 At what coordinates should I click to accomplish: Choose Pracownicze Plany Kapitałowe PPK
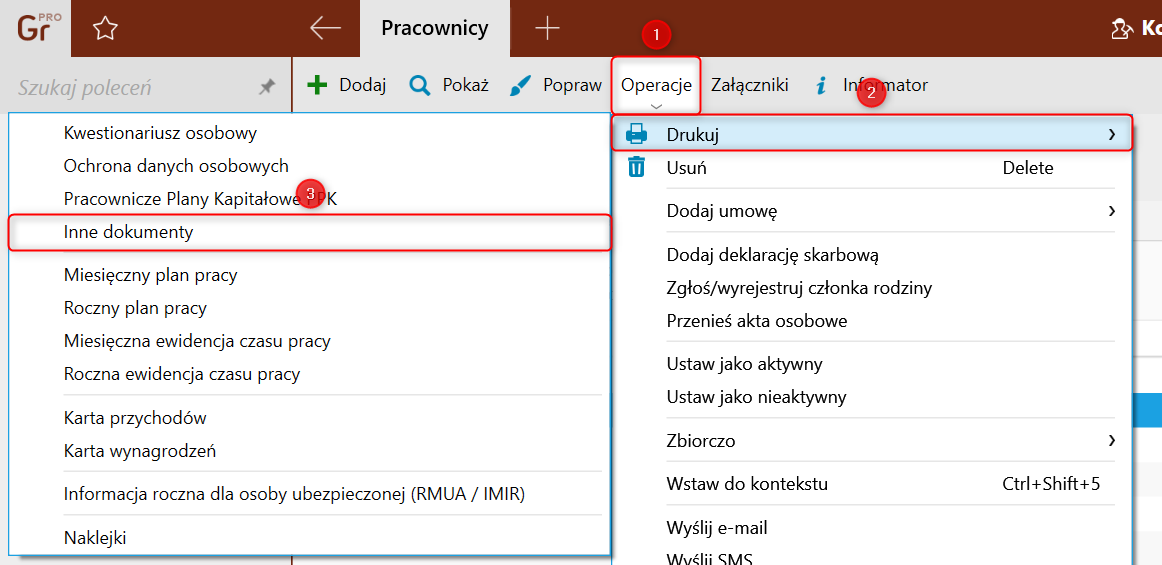309,199
